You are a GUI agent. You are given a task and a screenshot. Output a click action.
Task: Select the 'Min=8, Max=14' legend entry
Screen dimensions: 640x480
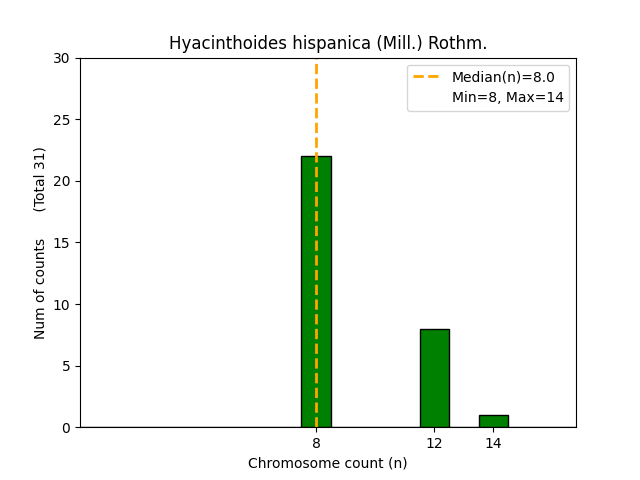coord(507,97)
